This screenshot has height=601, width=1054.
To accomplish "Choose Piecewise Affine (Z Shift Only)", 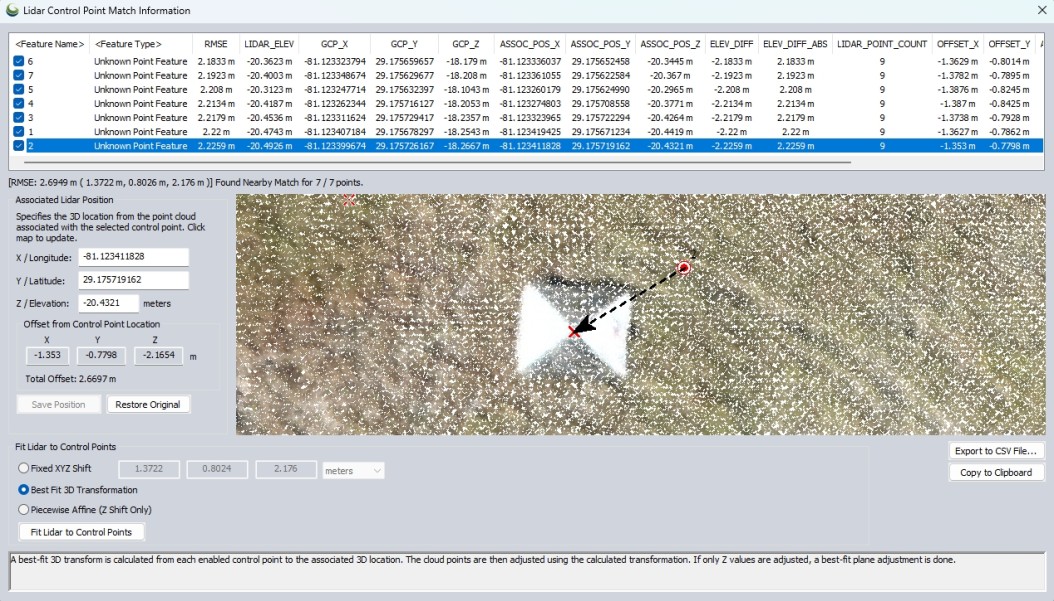I will pos(24,509).
